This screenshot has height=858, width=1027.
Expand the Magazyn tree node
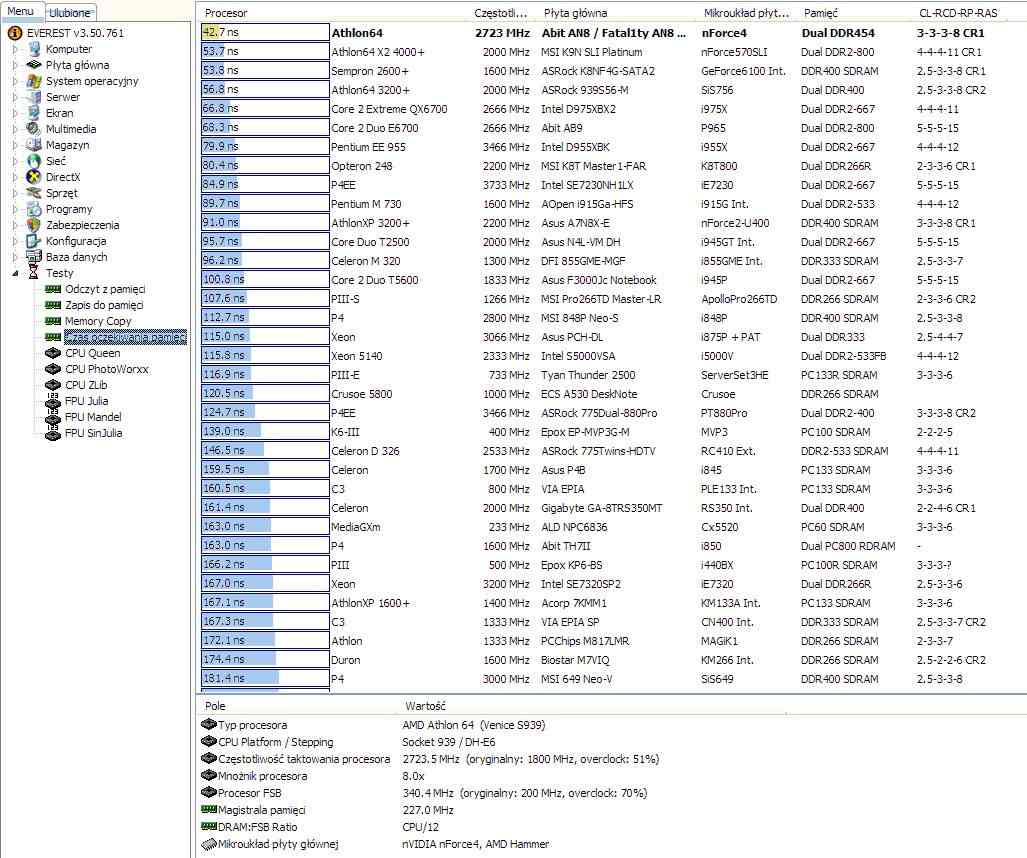[15, 145]
